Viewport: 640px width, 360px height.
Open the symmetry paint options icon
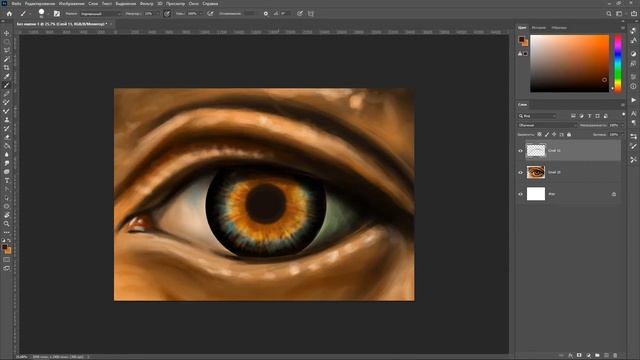pyautogui.click(x=311, y=13)
